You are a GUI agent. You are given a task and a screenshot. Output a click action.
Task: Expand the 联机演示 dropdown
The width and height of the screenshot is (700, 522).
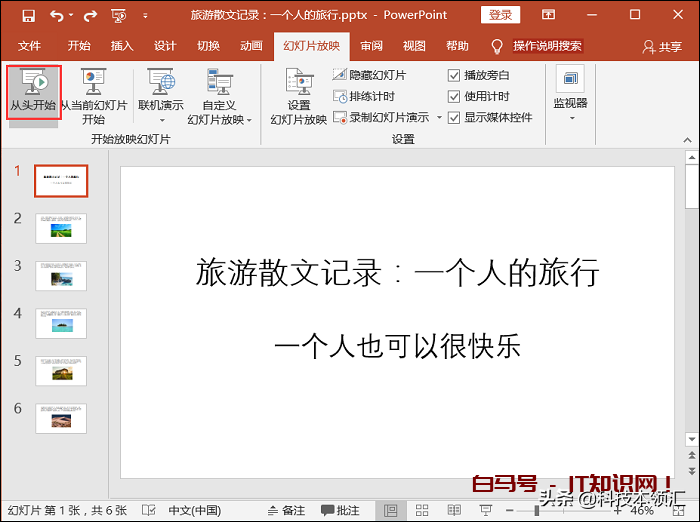(x=161, y=119)
